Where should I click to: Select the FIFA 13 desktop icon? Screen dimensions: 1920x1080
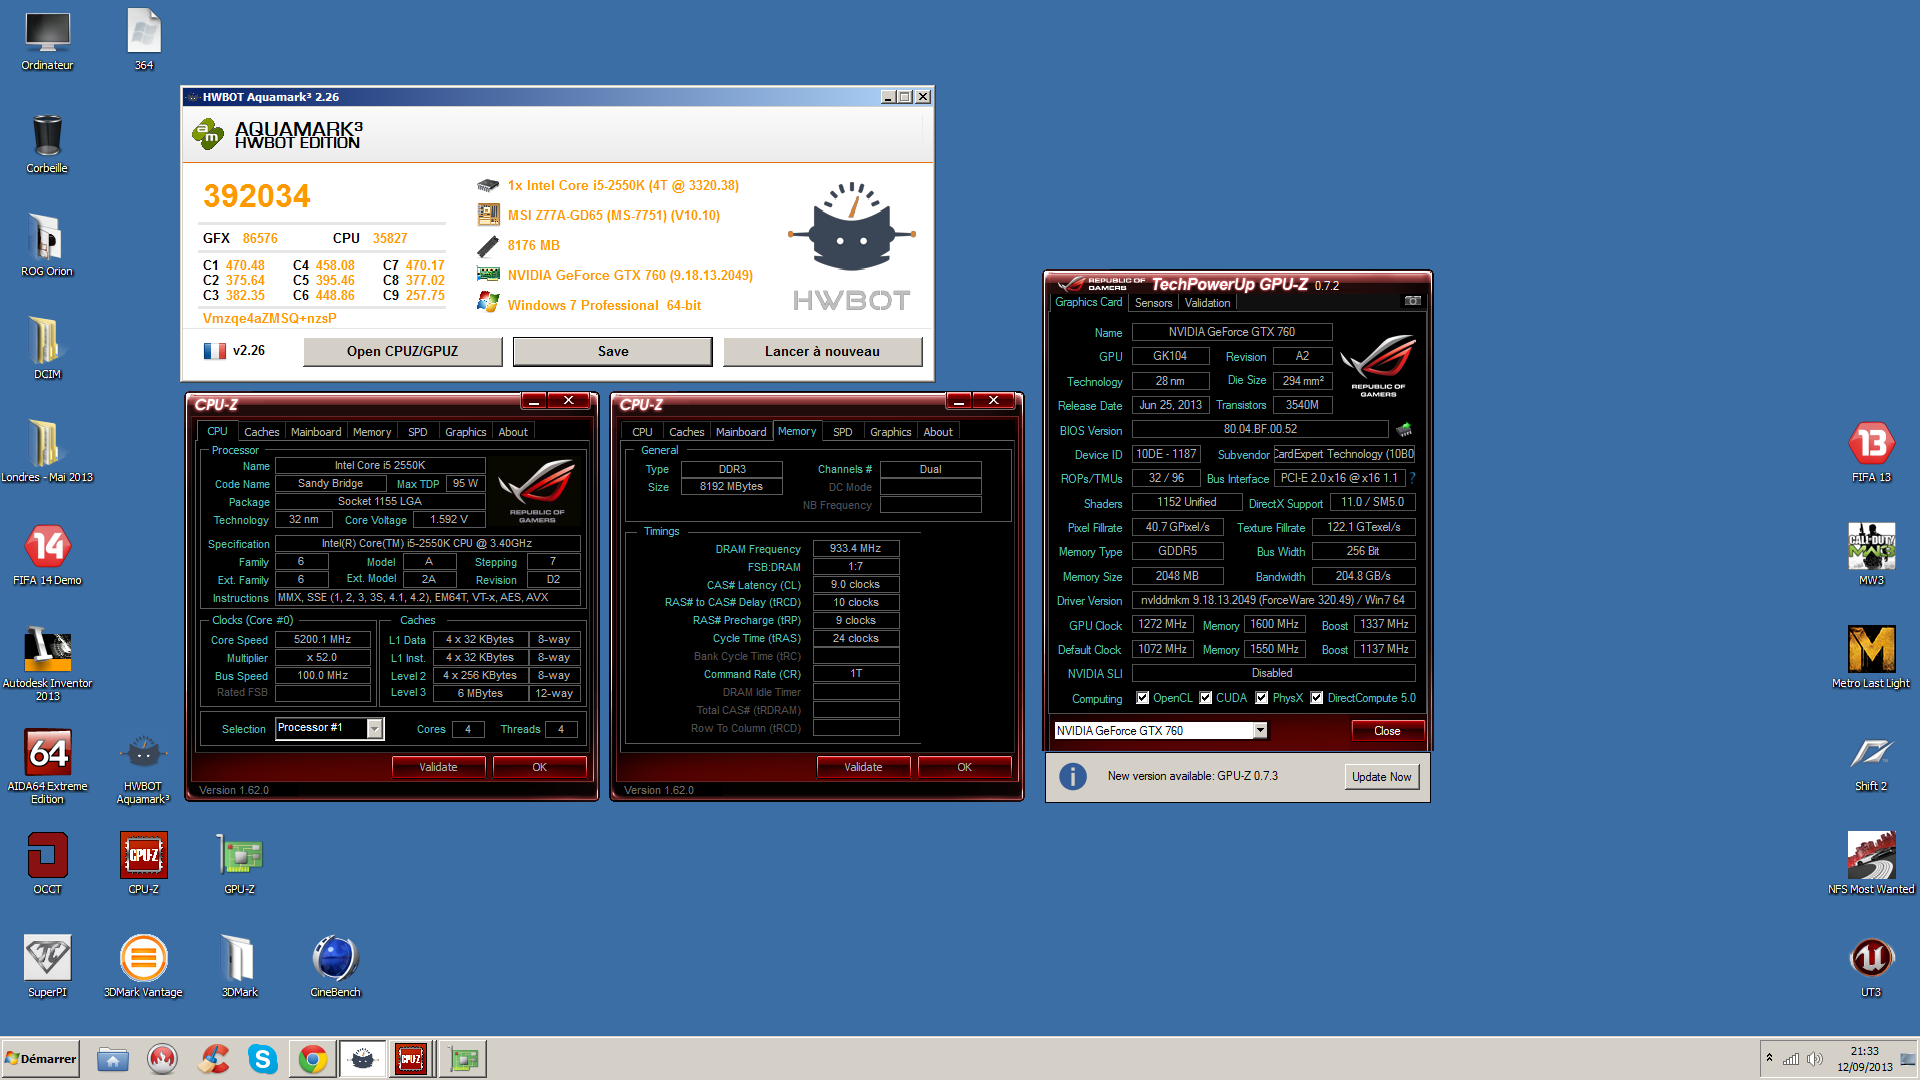point(1871,451)
